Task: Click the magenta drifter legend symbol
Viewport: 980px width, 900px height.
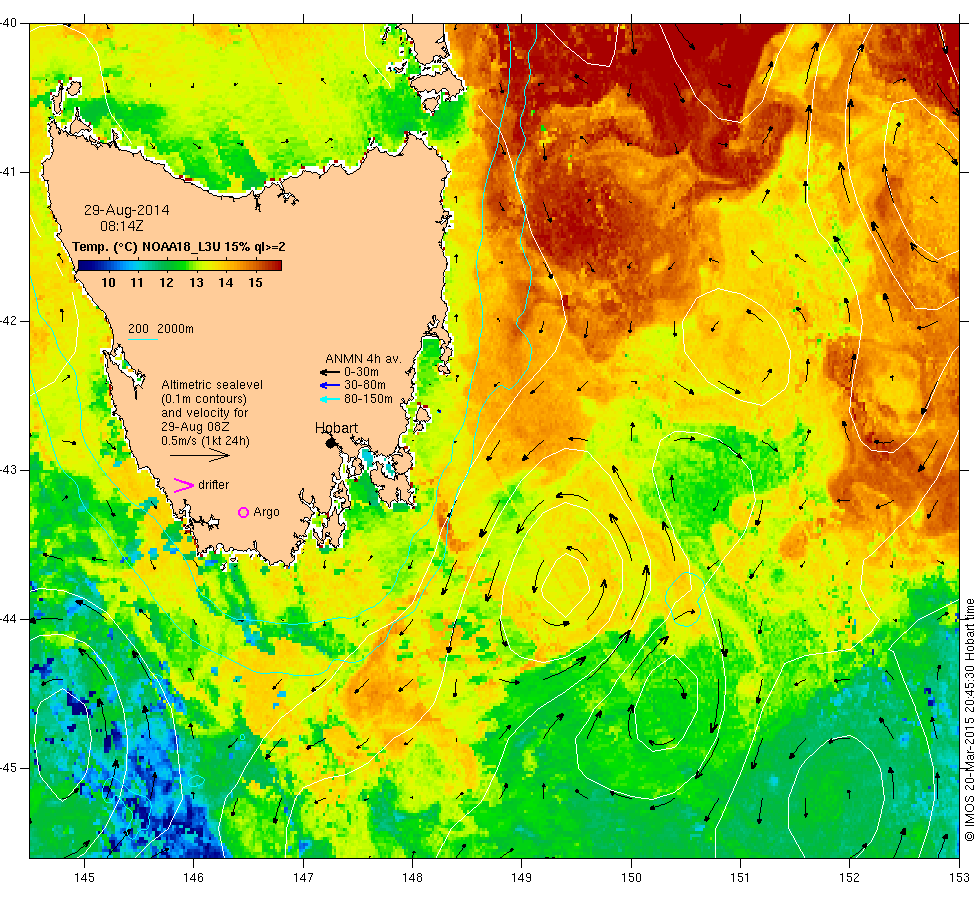Action: point(184,485)
